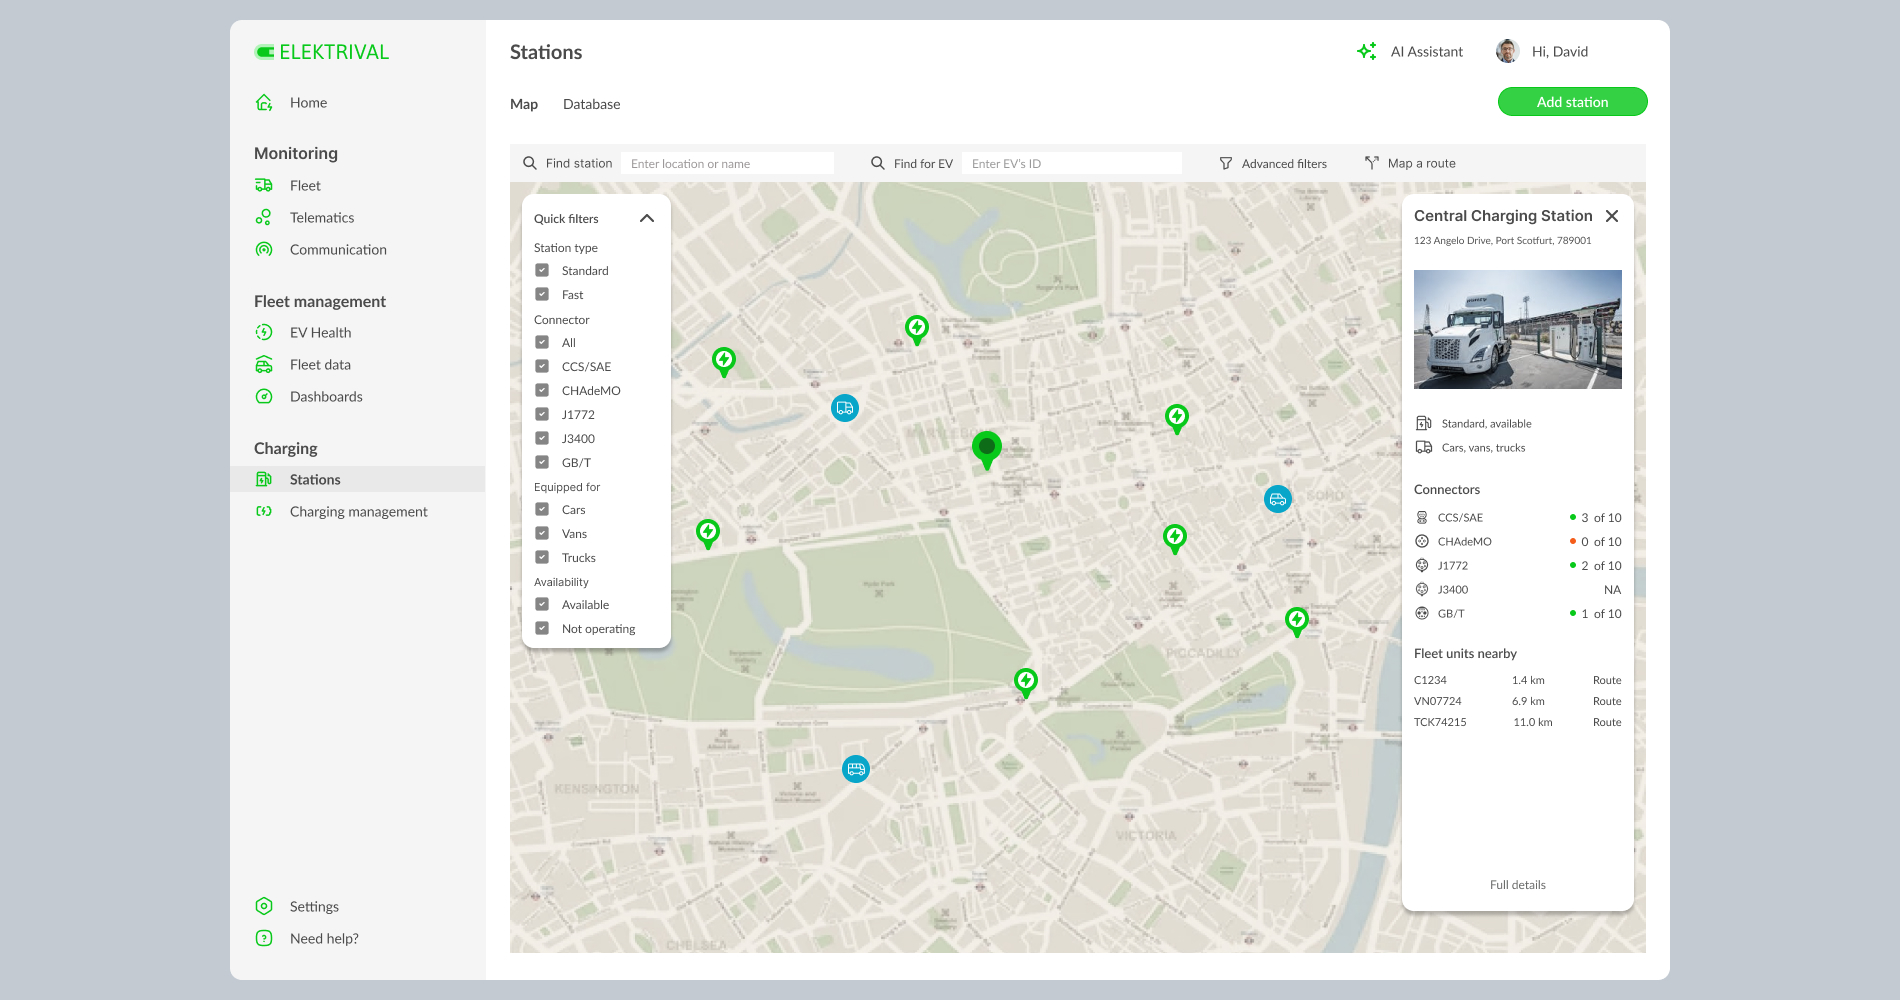Click the Map a route arrow icon
This screenshot has width=1900, height=1000.
[1372, 162]
